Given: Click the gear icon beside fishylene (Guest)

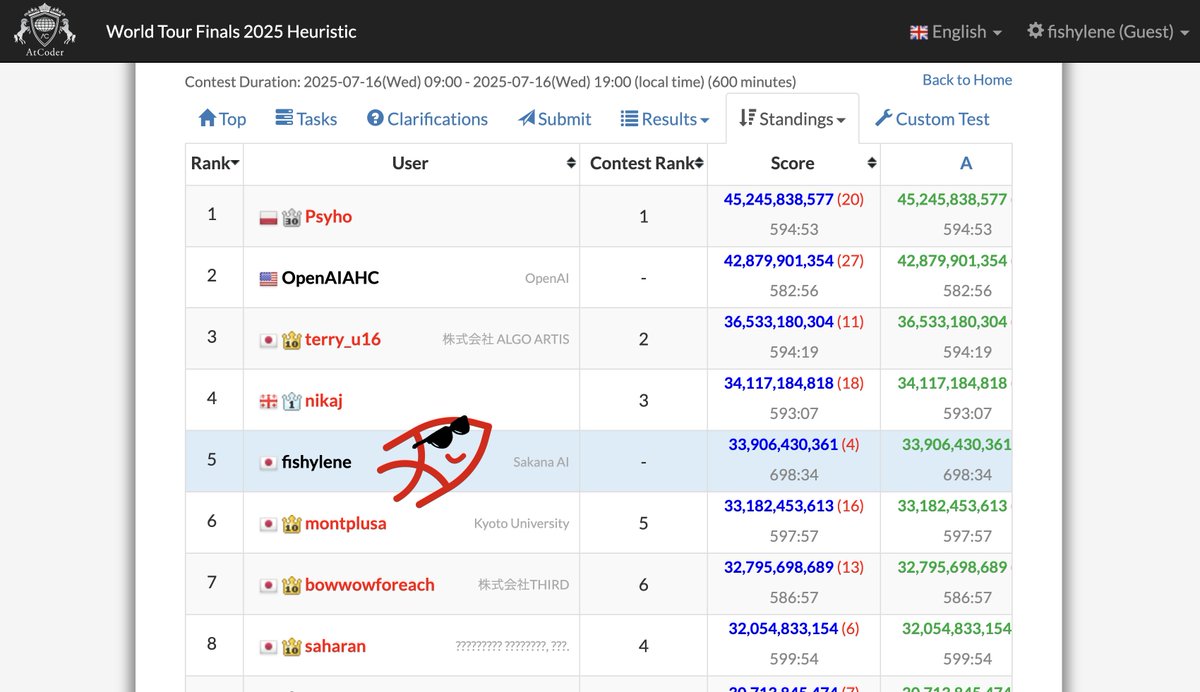Looking at the screenshot, I should click(x=1035, y=31).
